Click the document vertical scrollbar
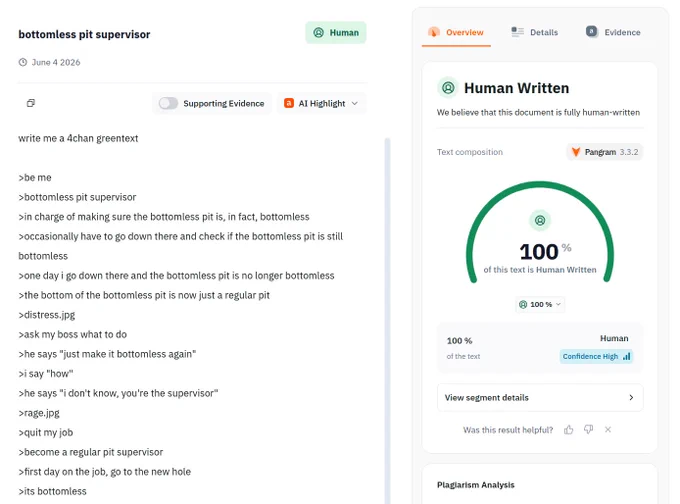The image size is (680, 504). pyautogui.click(x=387, y=321)
